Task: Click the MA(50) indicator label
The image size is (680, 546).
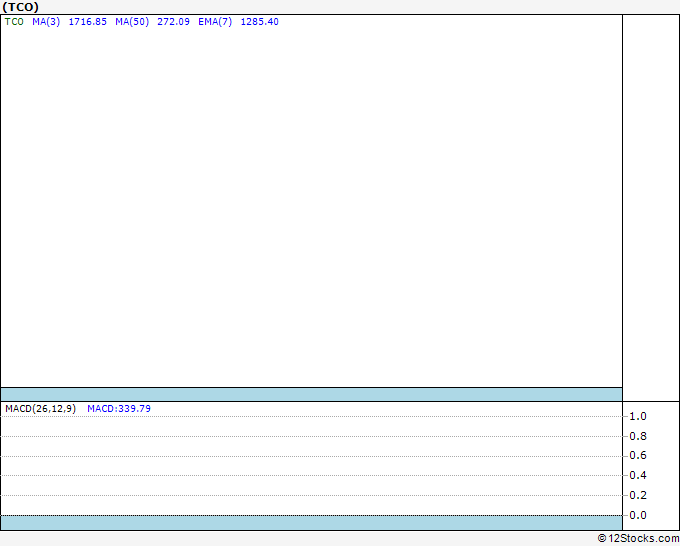Action: (132, 22)
